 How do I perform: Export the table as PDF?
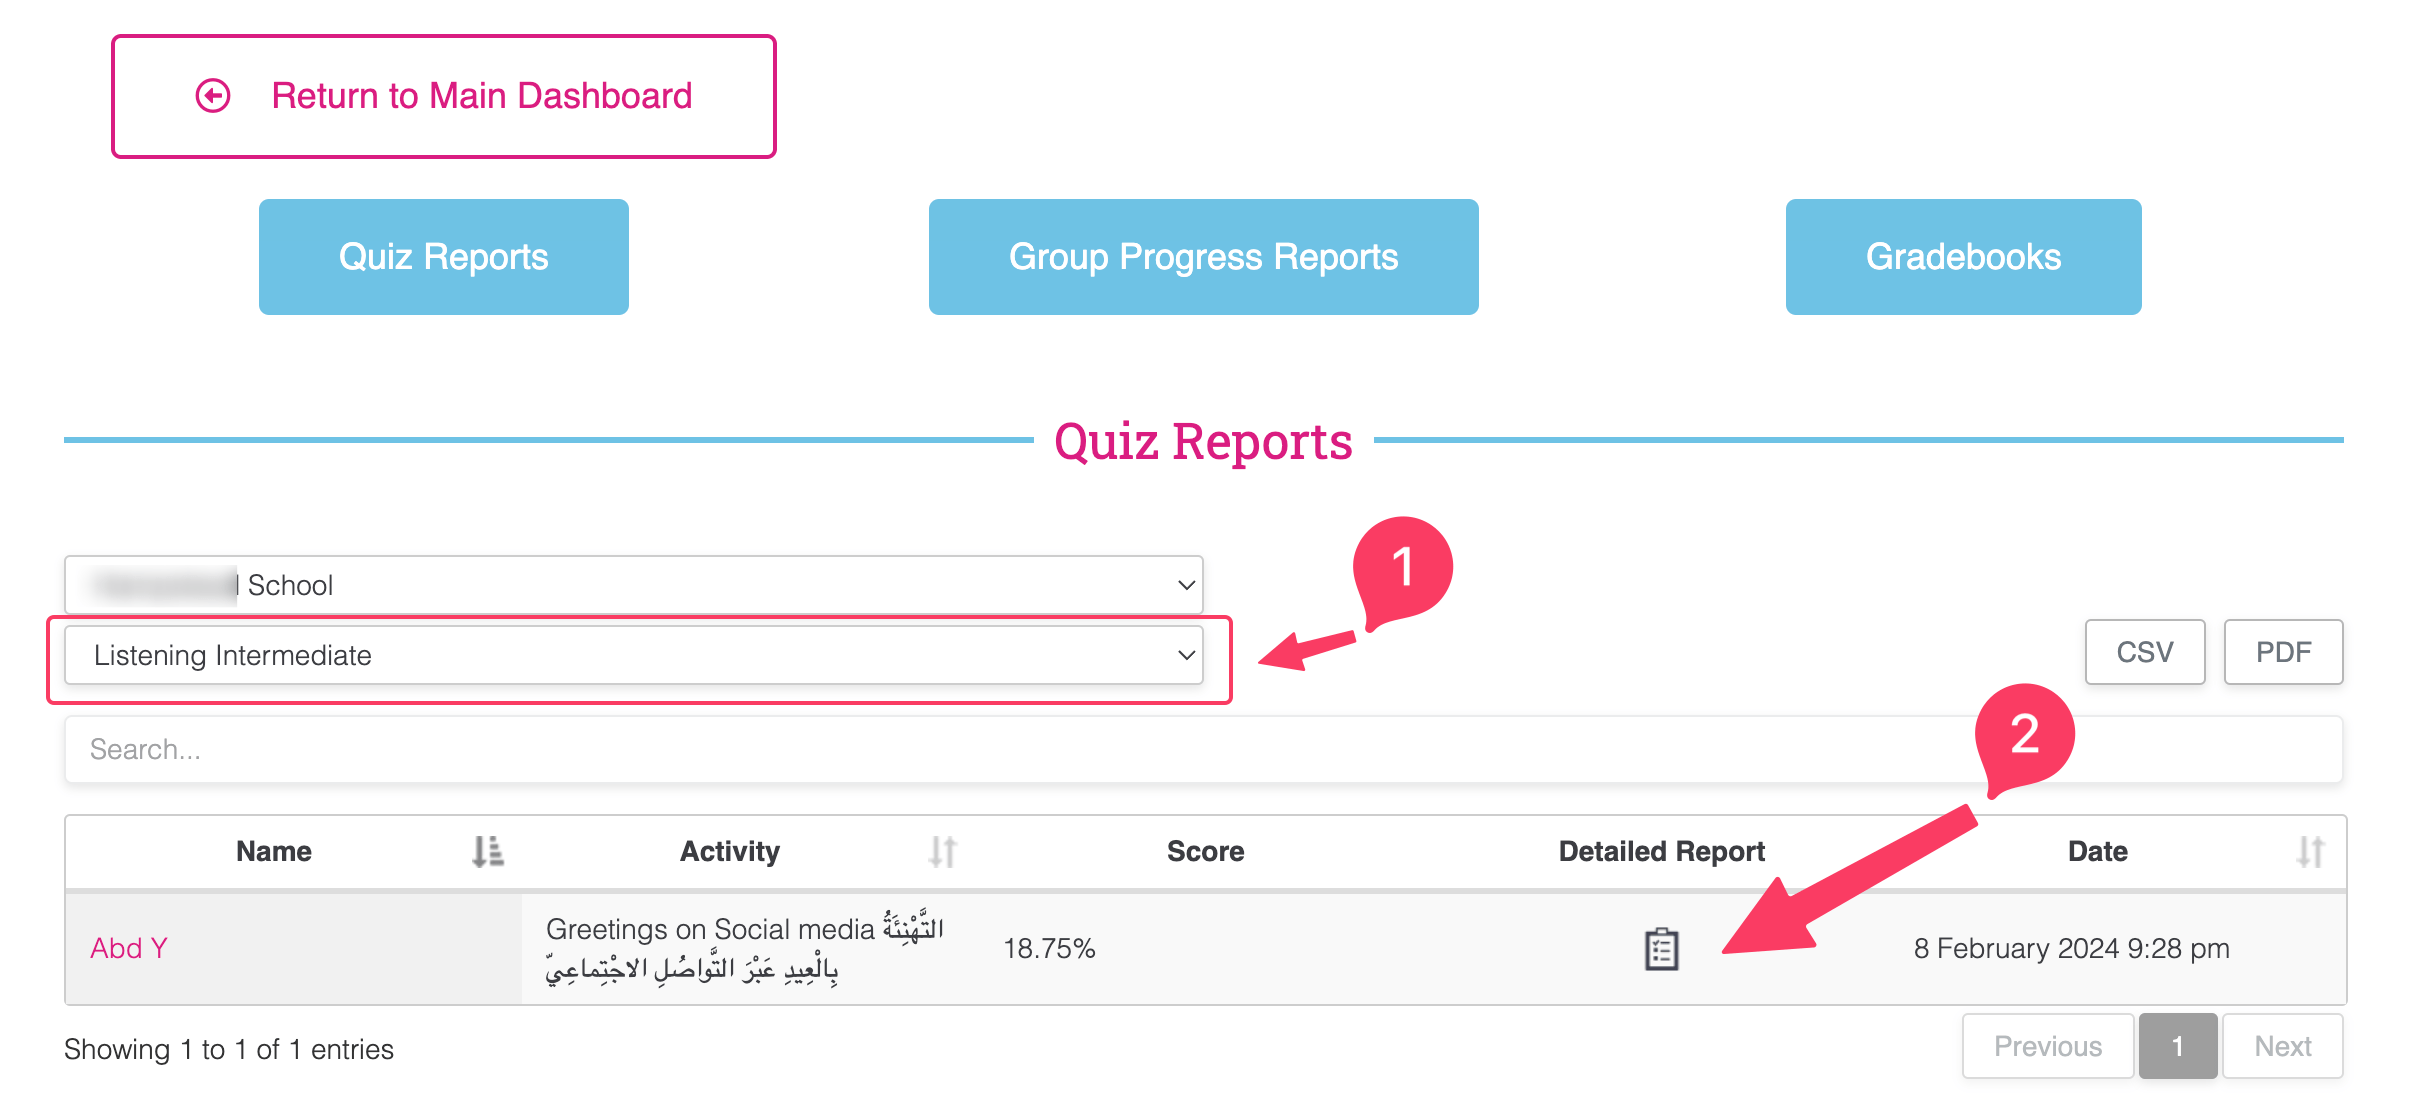coord(2283,652)
